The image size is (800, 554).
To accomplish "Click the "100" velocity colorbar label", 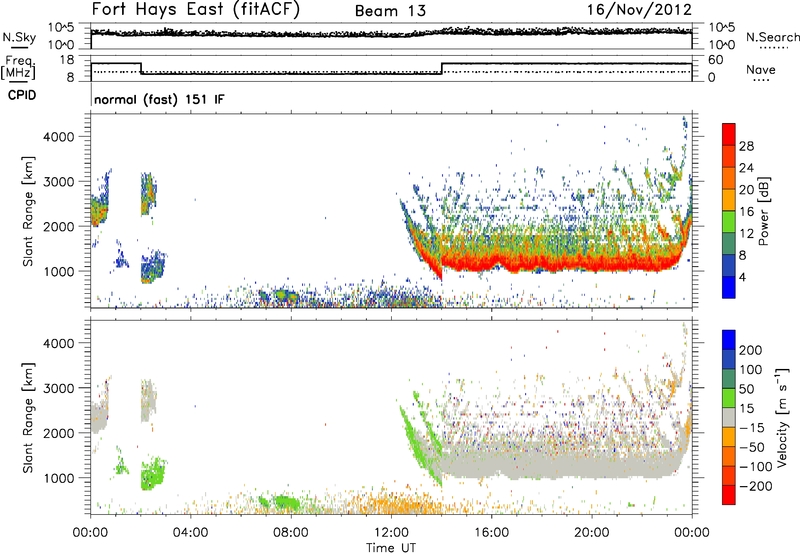I will pyautogui.click(x=751, y=370).
